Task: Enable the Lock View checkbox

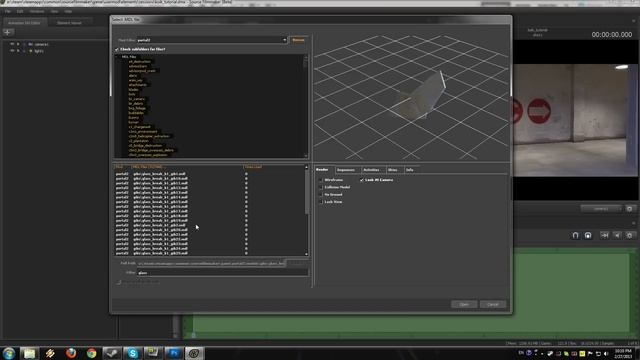Action: (x=321, y=202)
